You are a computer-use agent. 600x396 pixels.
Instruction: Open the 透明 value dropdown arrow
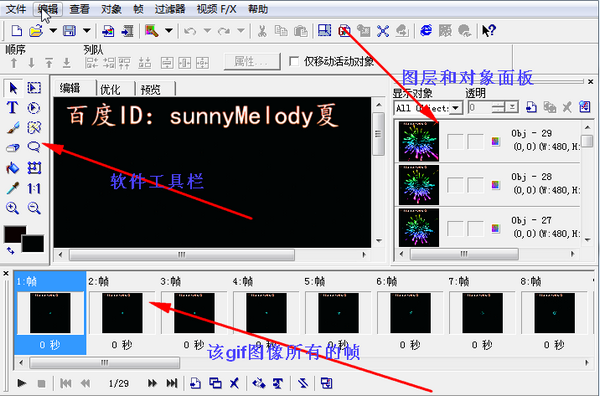512,108
